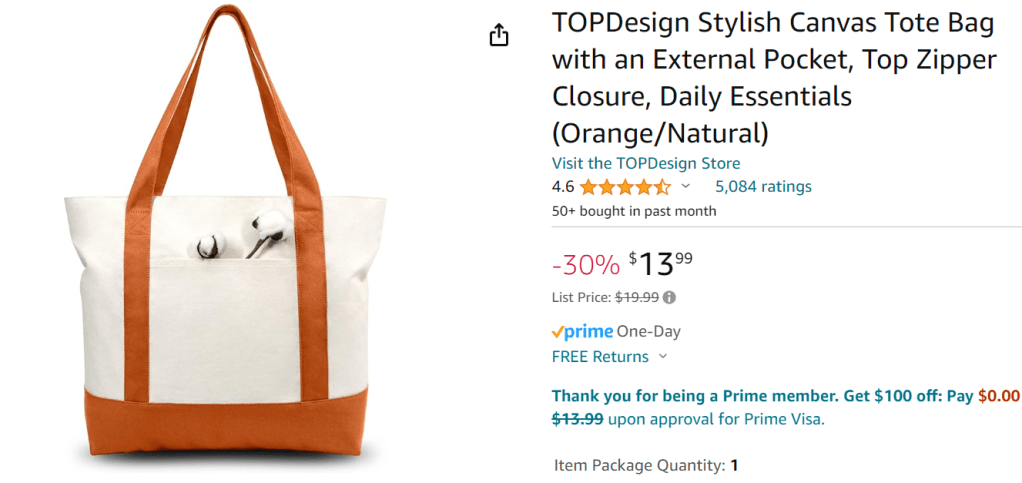Screen dimensions: 1022x483
Task: Click the -30% discount label
Action: 585,265
